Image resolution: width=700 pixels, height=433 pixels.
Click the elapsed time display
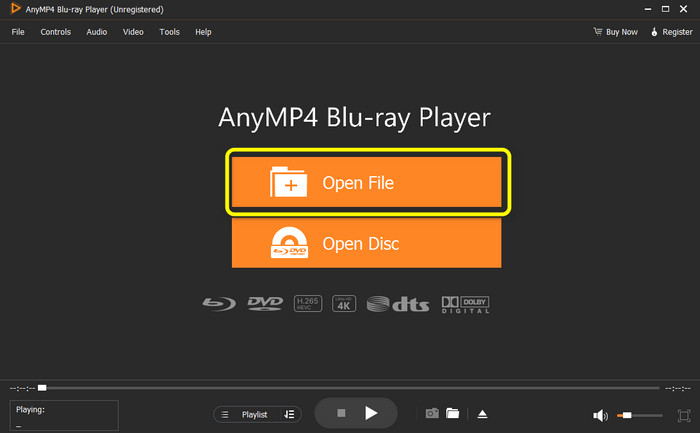pos(22,388)
